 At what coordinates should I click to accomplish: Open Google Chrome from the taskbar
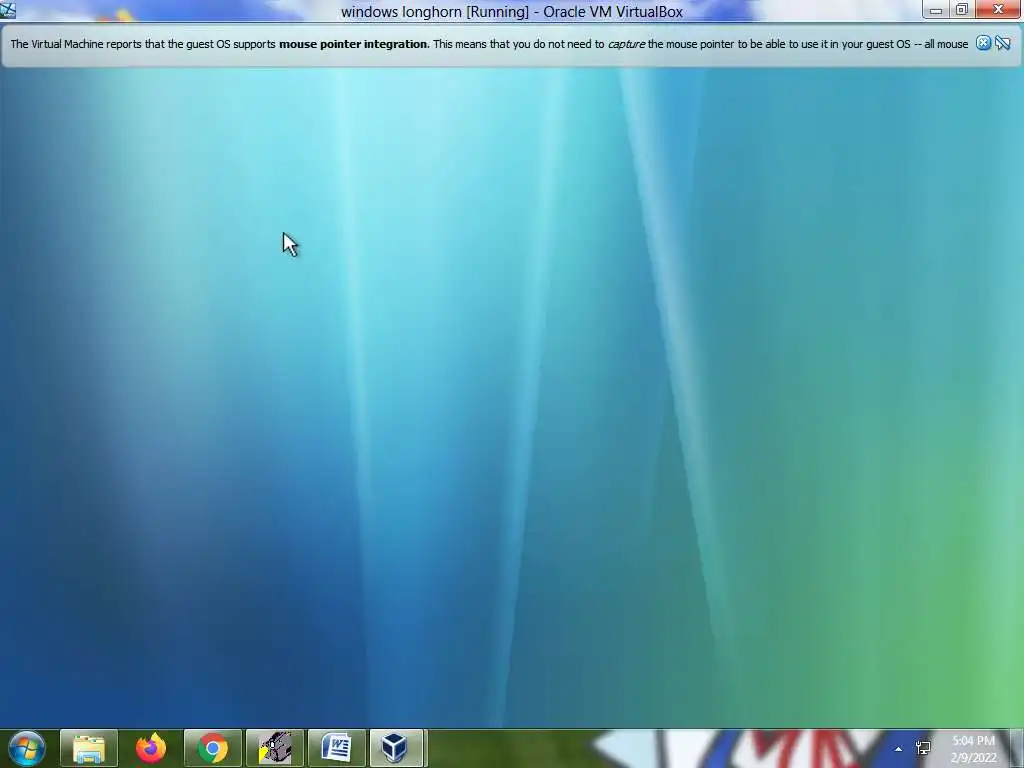click(213, 748)
